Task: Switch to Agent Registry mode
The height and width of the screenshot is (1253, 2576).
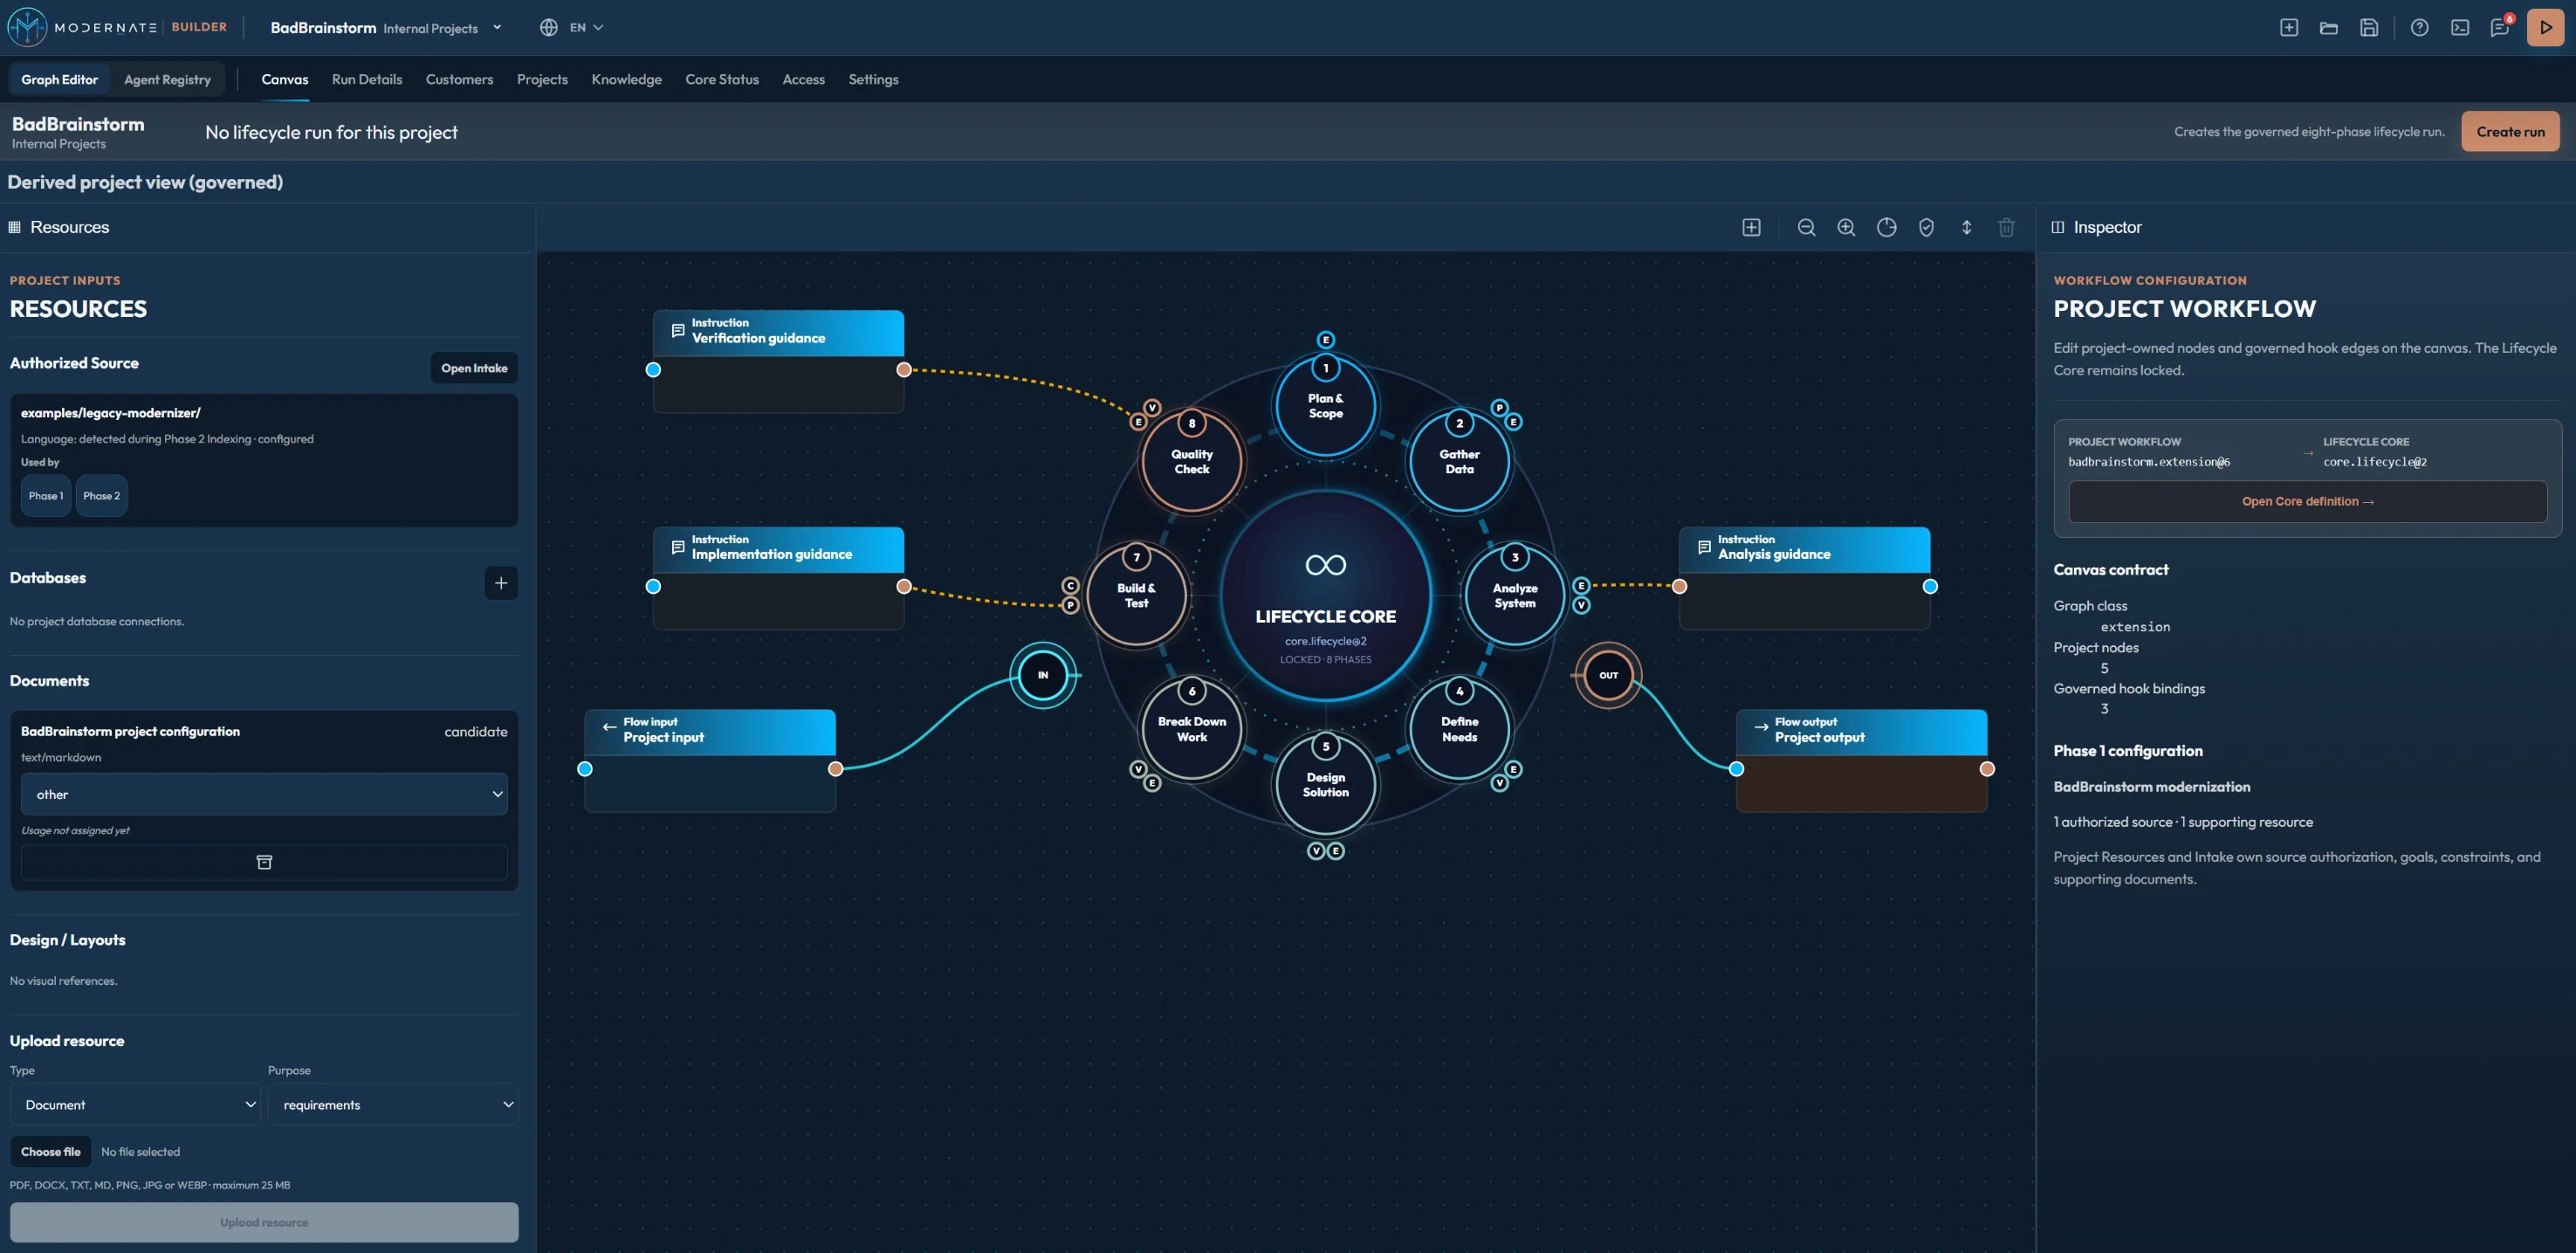Action: (x=167, y=79)
